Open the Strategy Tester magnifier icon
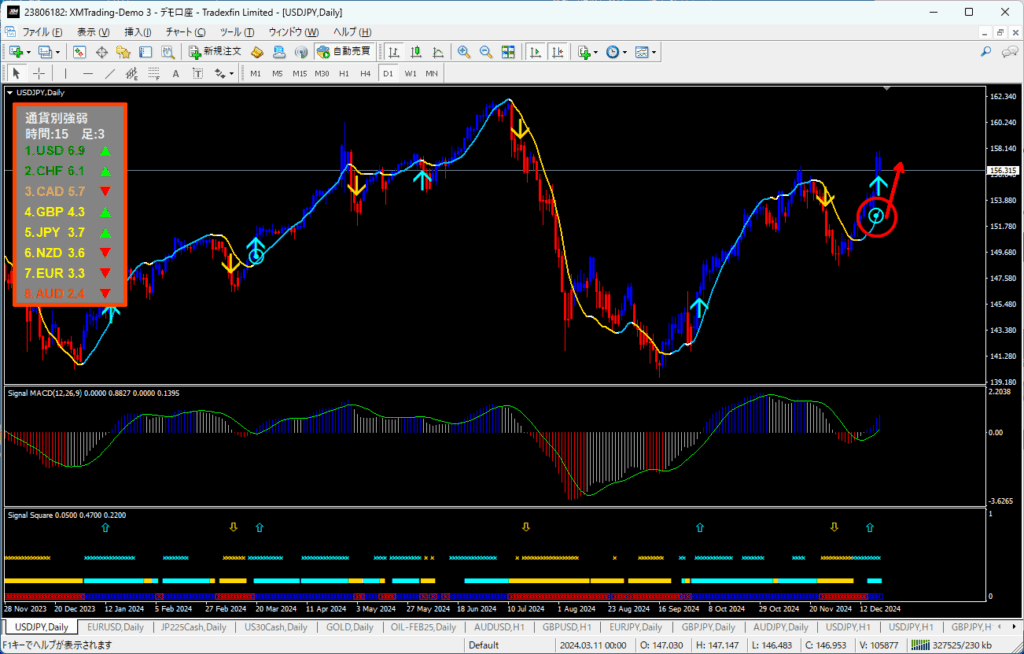 pos(168,52)
